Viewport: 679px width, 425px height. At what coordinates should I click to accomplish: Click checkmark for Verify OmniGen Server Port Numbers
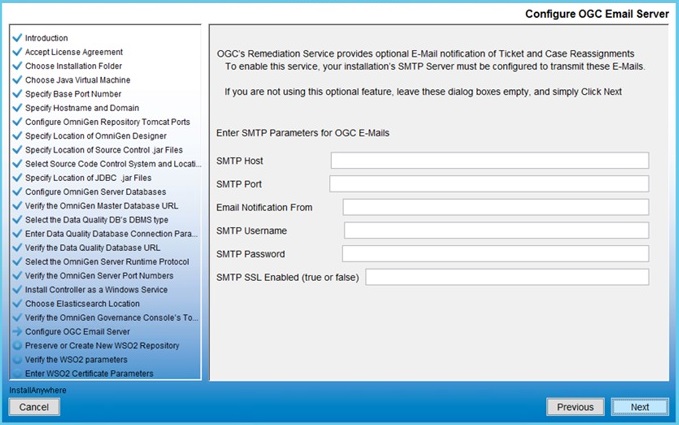click(17, 276)
